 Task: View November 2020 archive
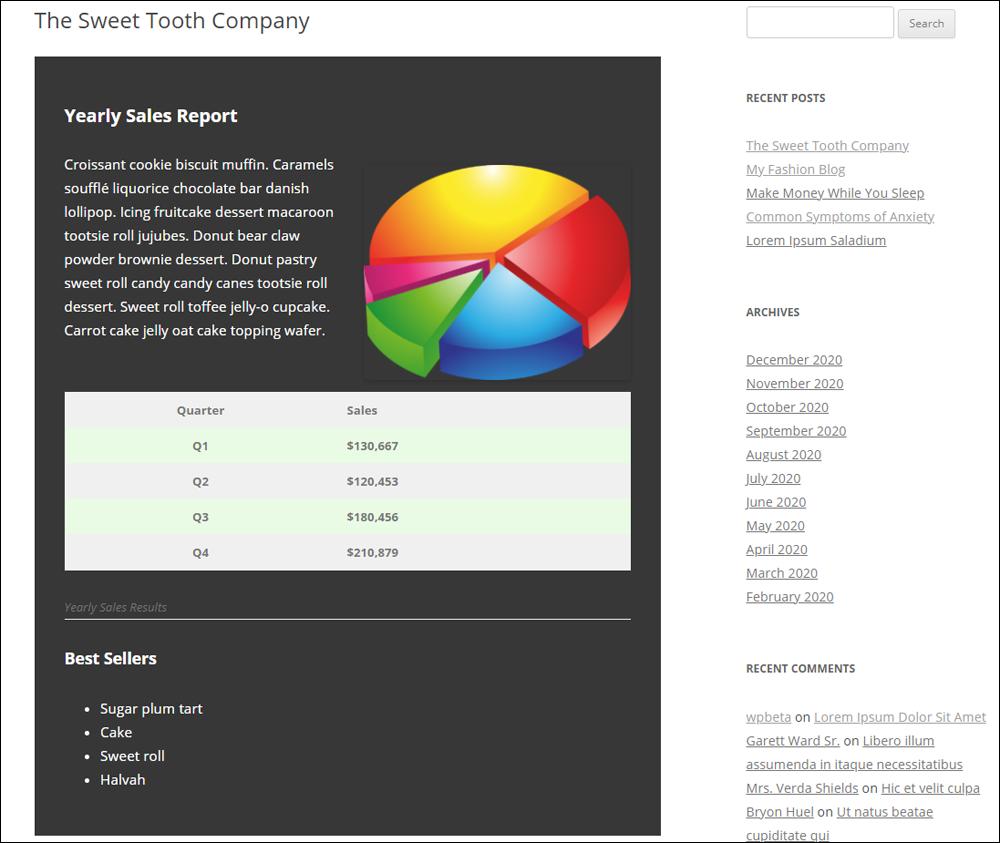pyautogui.click(x=795, y=383)
